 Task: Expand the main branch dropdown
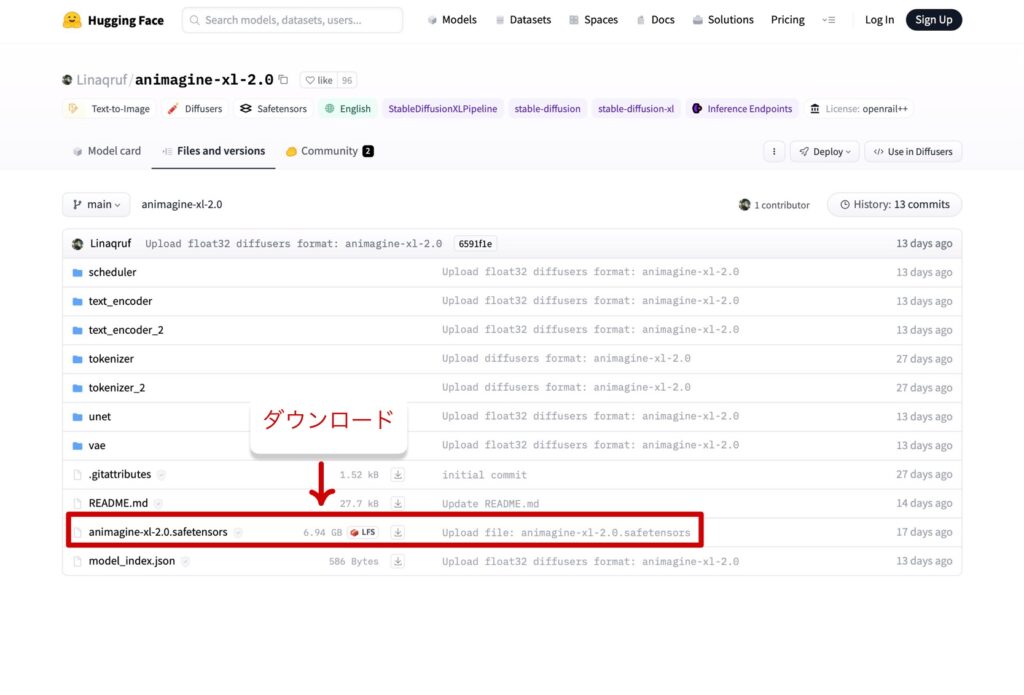(96, 204)
